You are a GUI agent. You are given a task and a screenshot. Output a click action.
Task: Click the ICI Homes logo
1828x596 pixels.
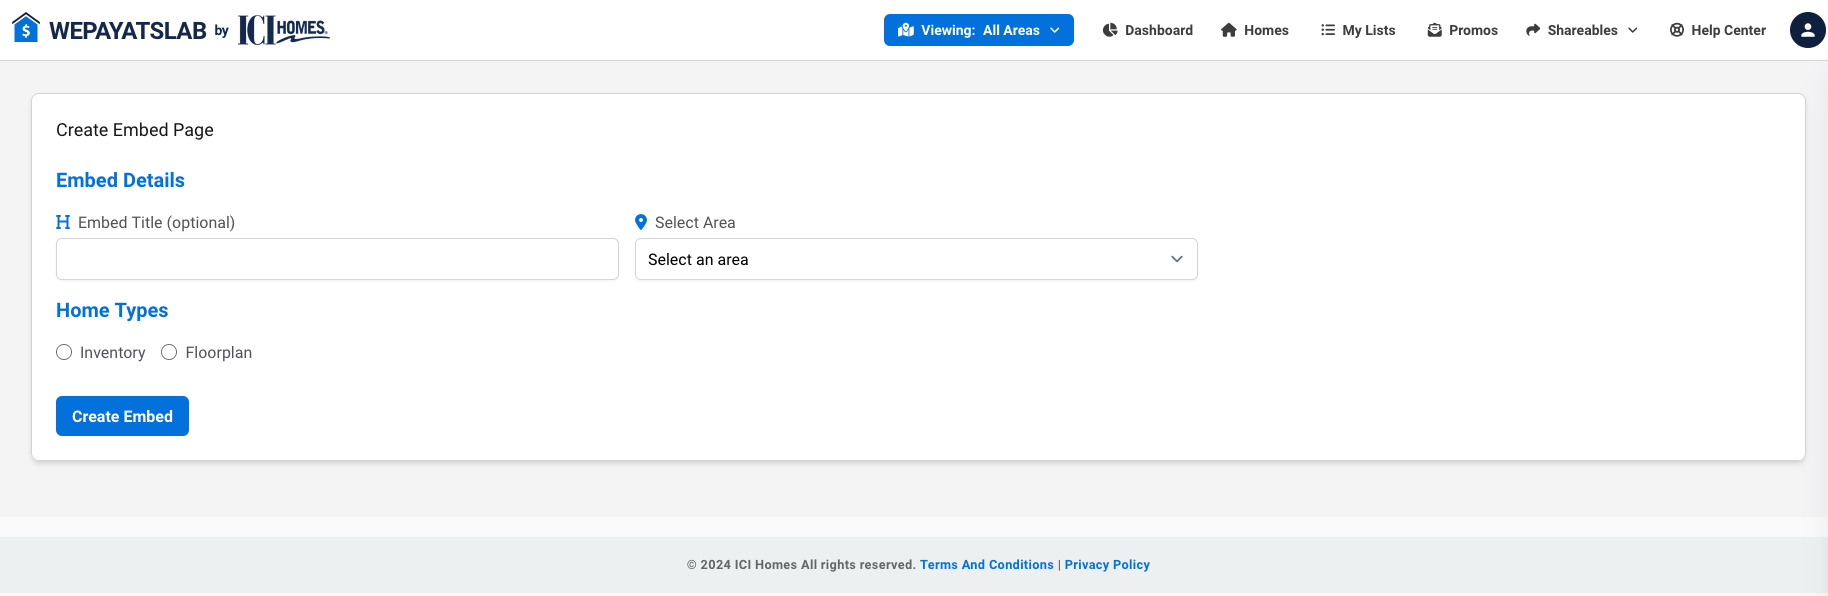click(283, 30)
